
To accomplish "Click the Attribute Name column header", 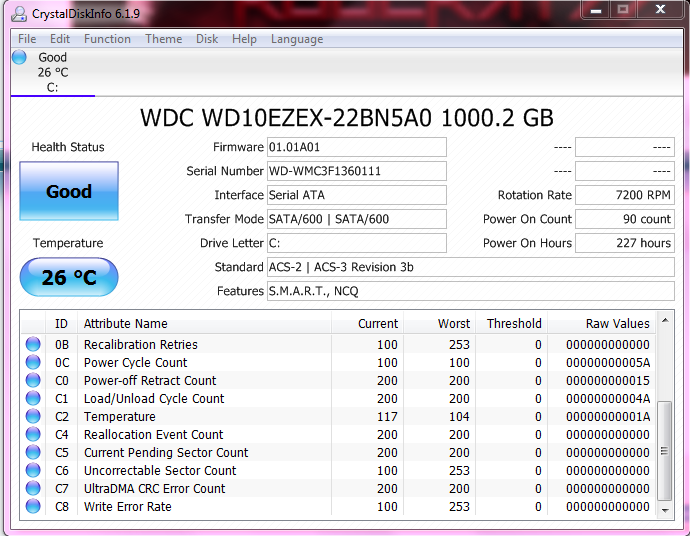I will pyautogui.click(x=204, y=323).
